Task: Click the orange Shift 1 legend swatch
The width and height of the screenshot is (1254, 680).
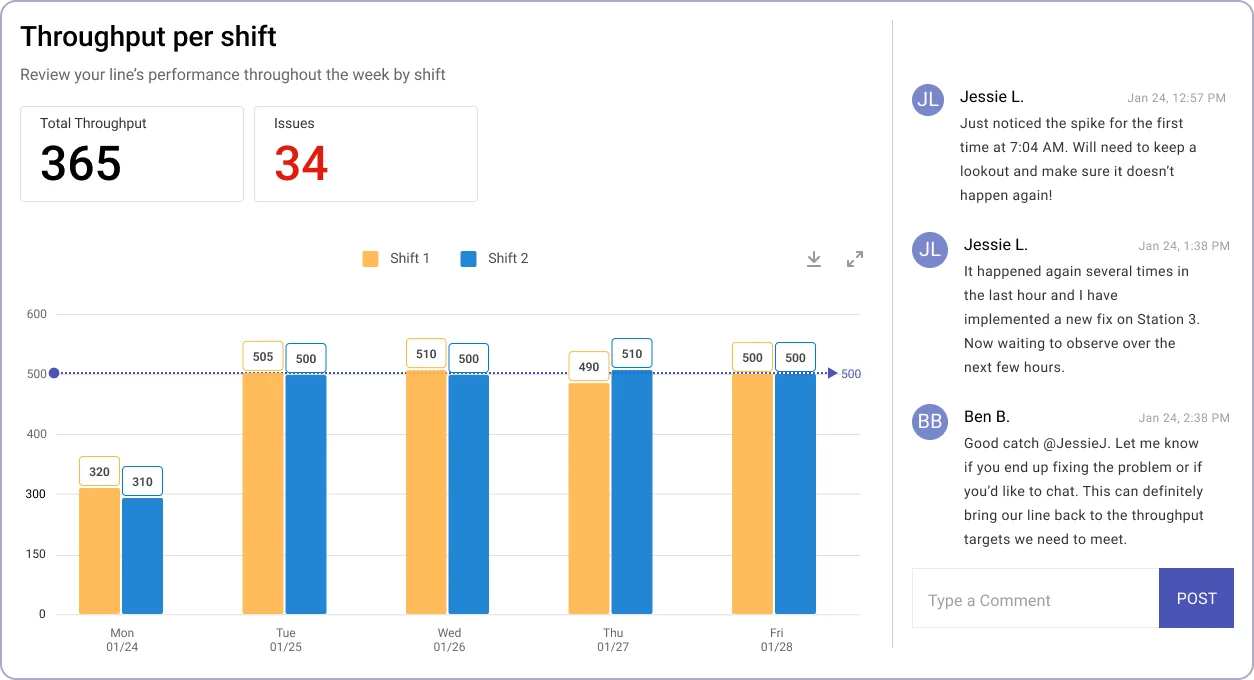Action: 370,258
